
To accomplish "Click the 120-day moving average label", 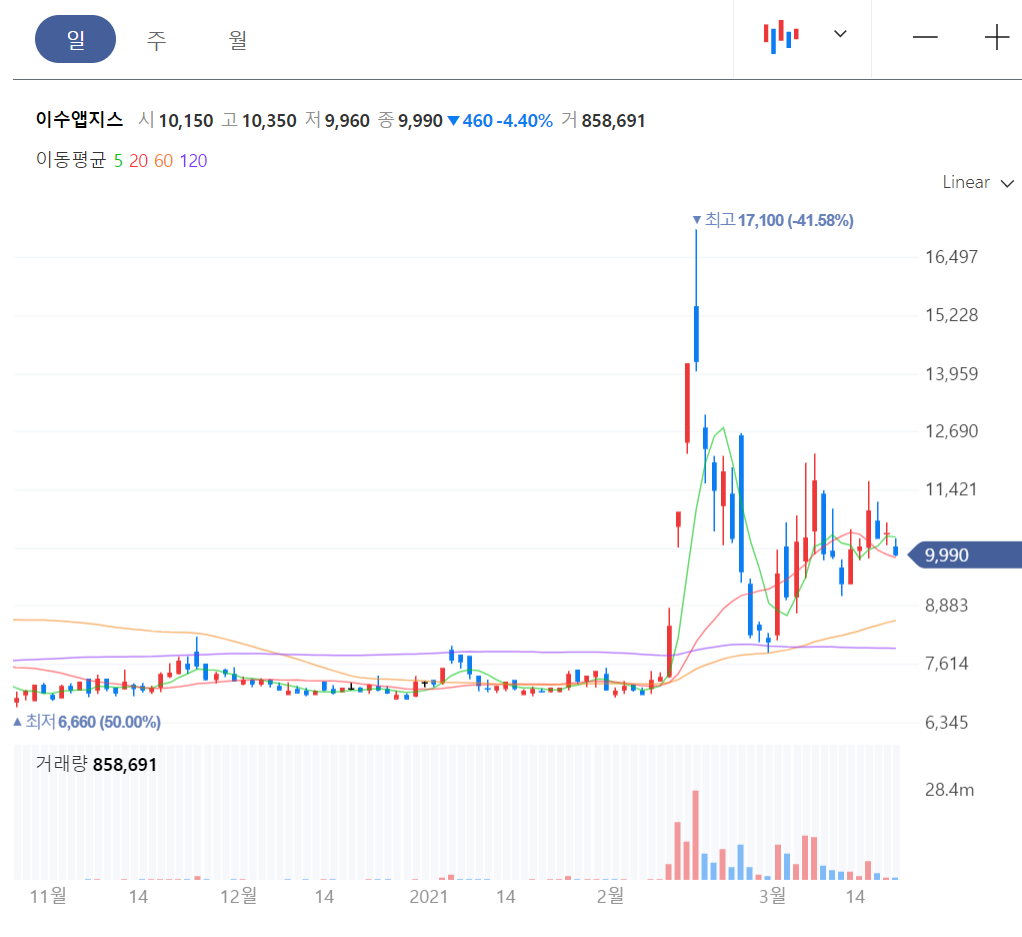I will point(194,161).
